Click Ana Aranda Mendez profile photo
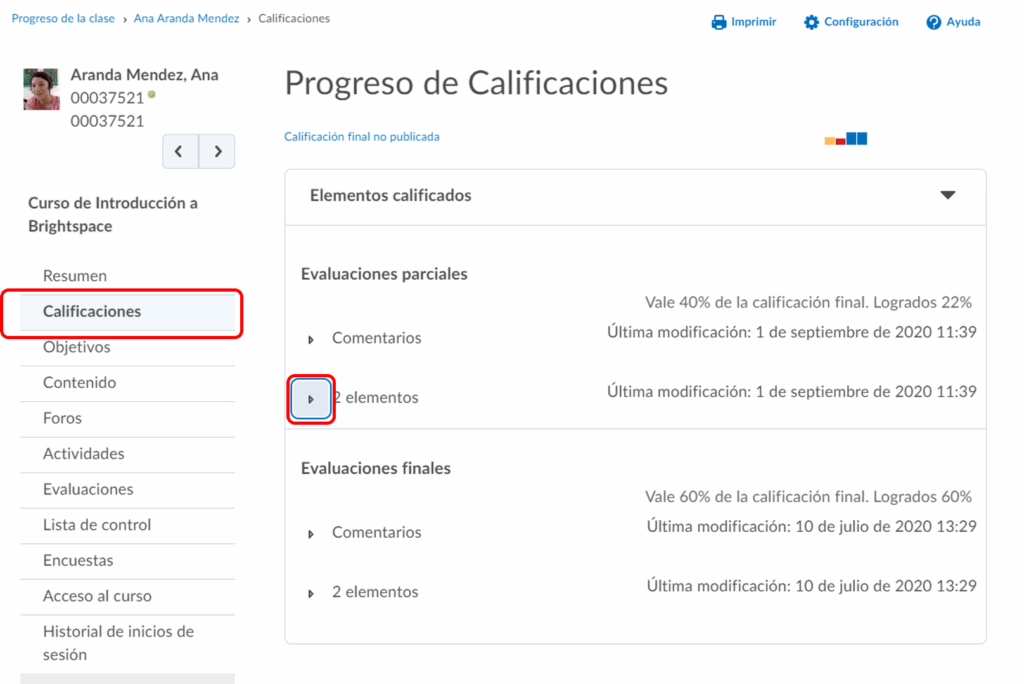Screen dimensions: 1024x684 (x=41, y=89)
